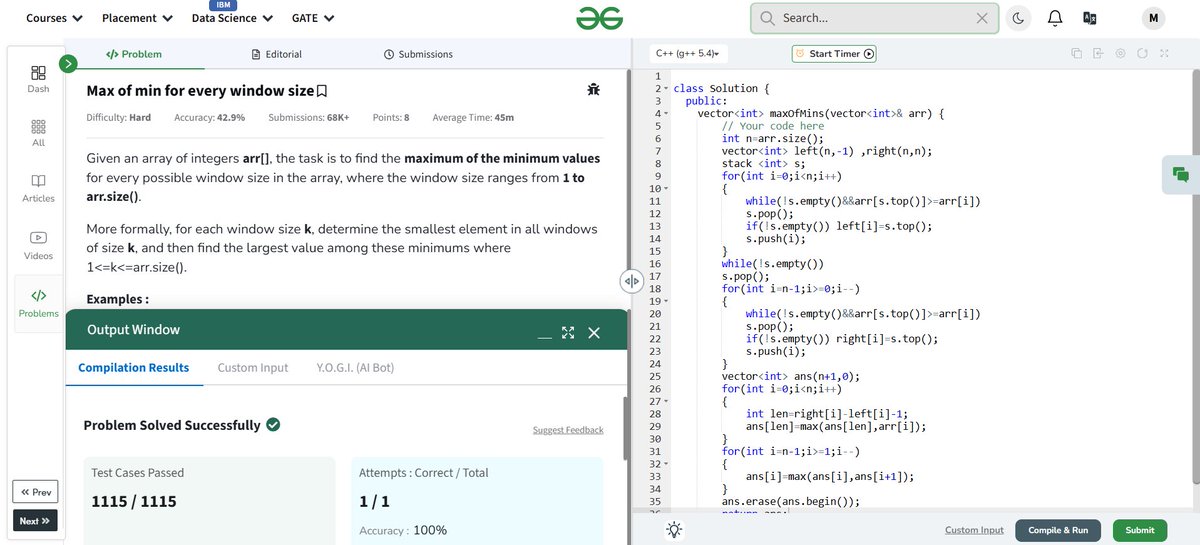Click the GeeksforGeeks logo
Image resolution: width=1200 pixels, height=545 pixels.
(599, 18)
